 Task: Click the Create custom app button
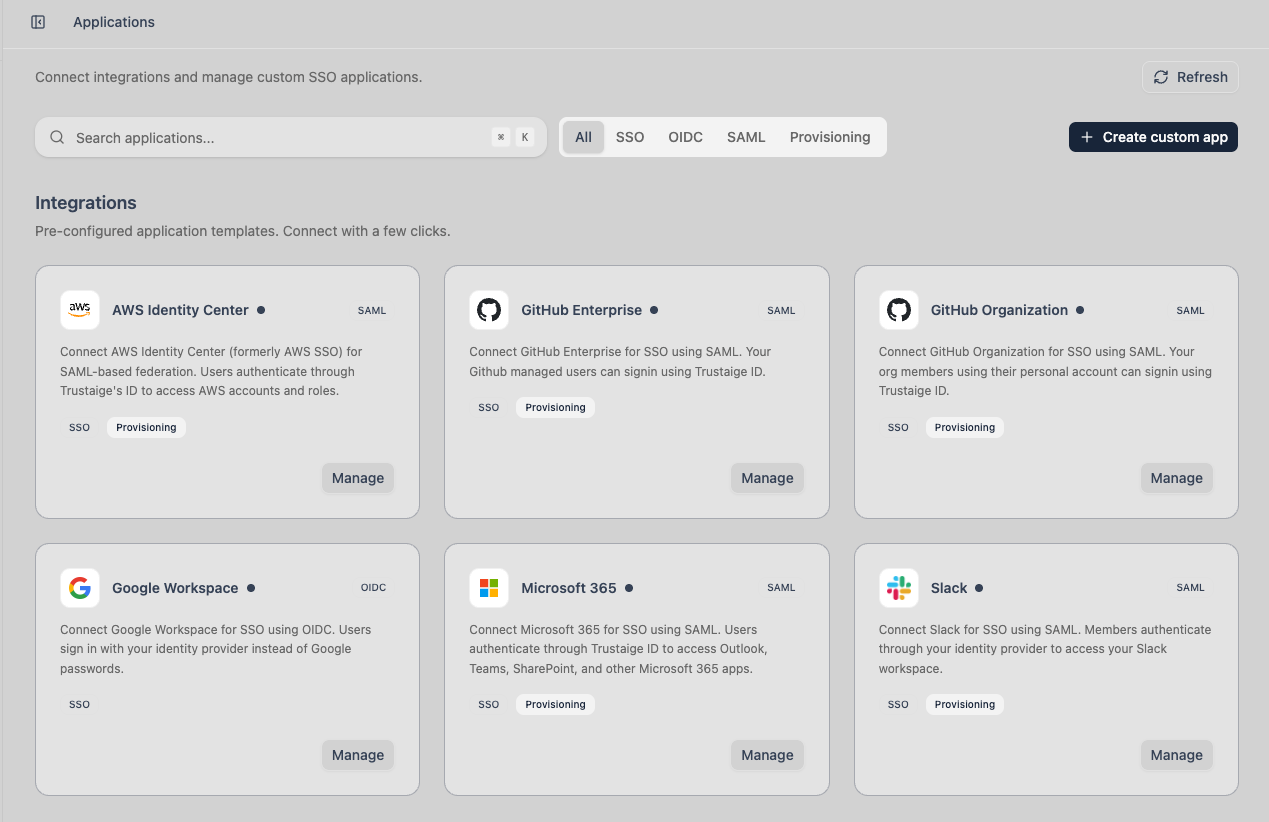1153,137
